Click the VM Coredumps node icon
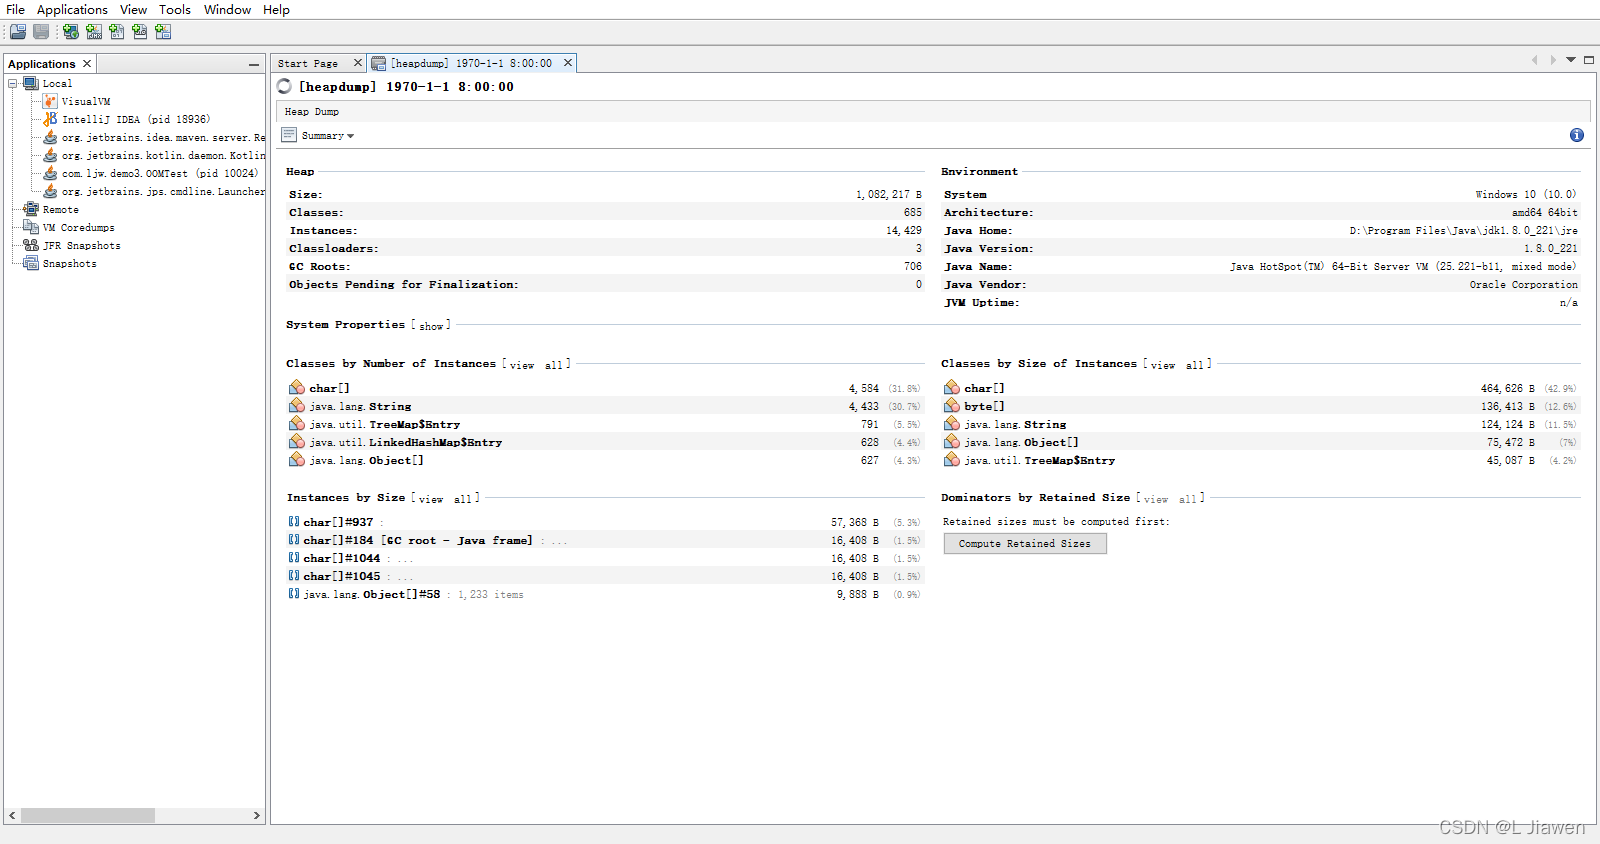This screenshot has width=1600, height=844. pyautogui.click(x=31, y=228)
